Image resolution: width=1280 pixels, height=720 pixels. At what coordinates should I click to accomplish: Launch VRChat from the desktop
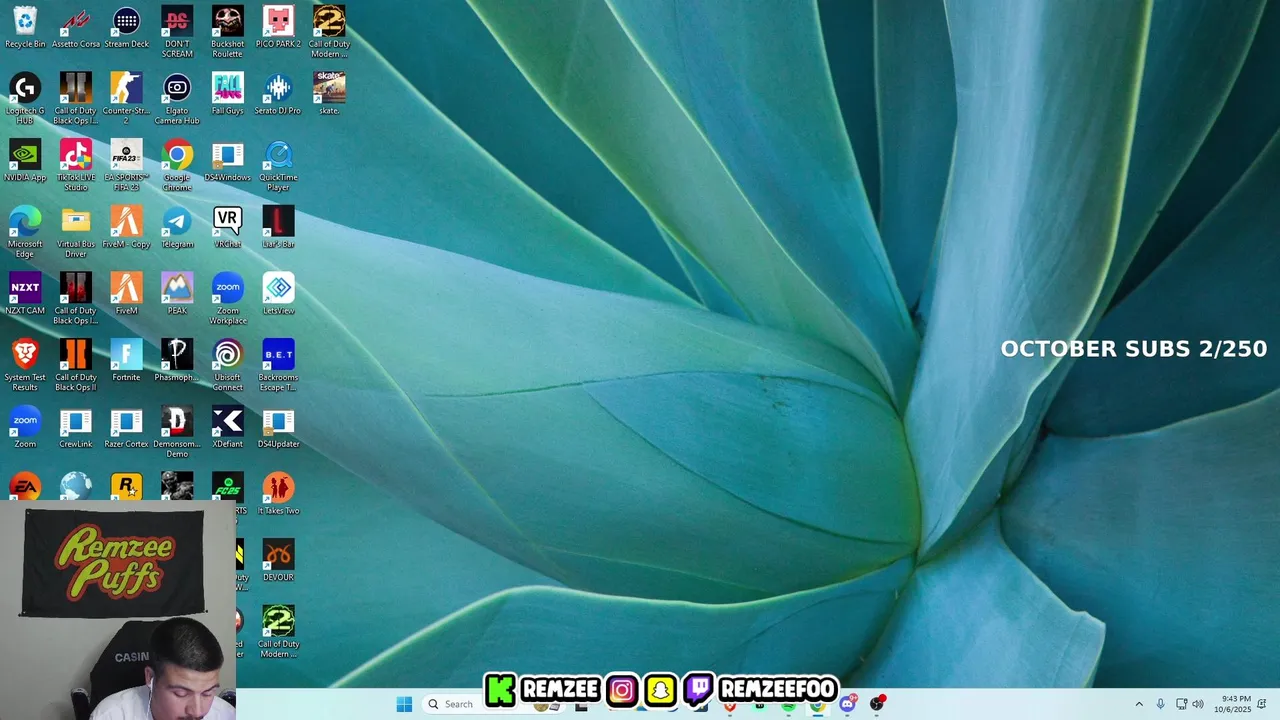[x=228, y=227]
